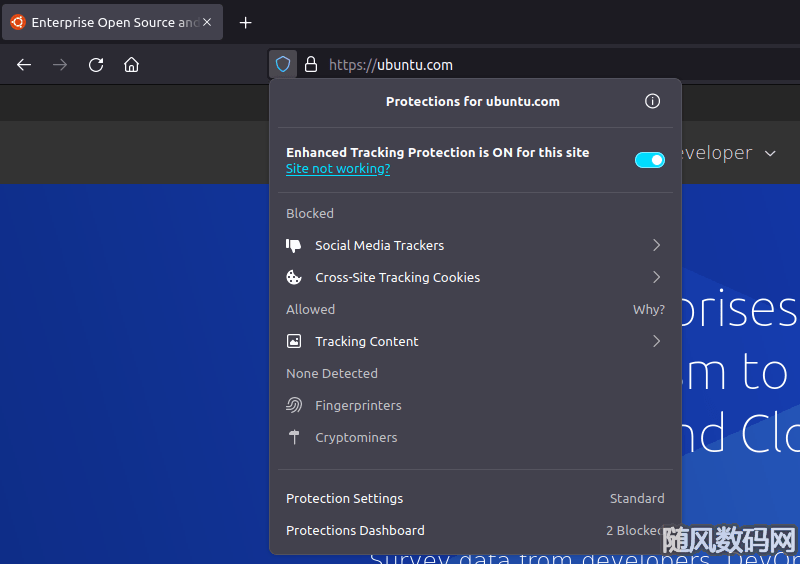Open the home page button

click(132, 65)
